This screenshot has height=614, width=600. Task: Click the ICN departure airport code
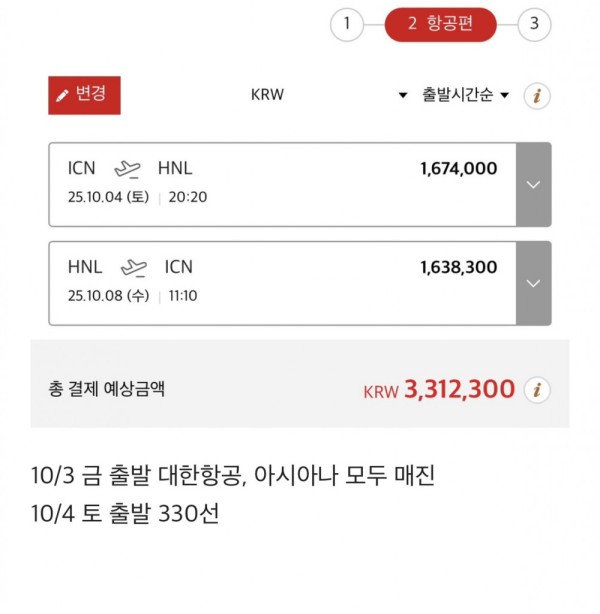point(81,168)
